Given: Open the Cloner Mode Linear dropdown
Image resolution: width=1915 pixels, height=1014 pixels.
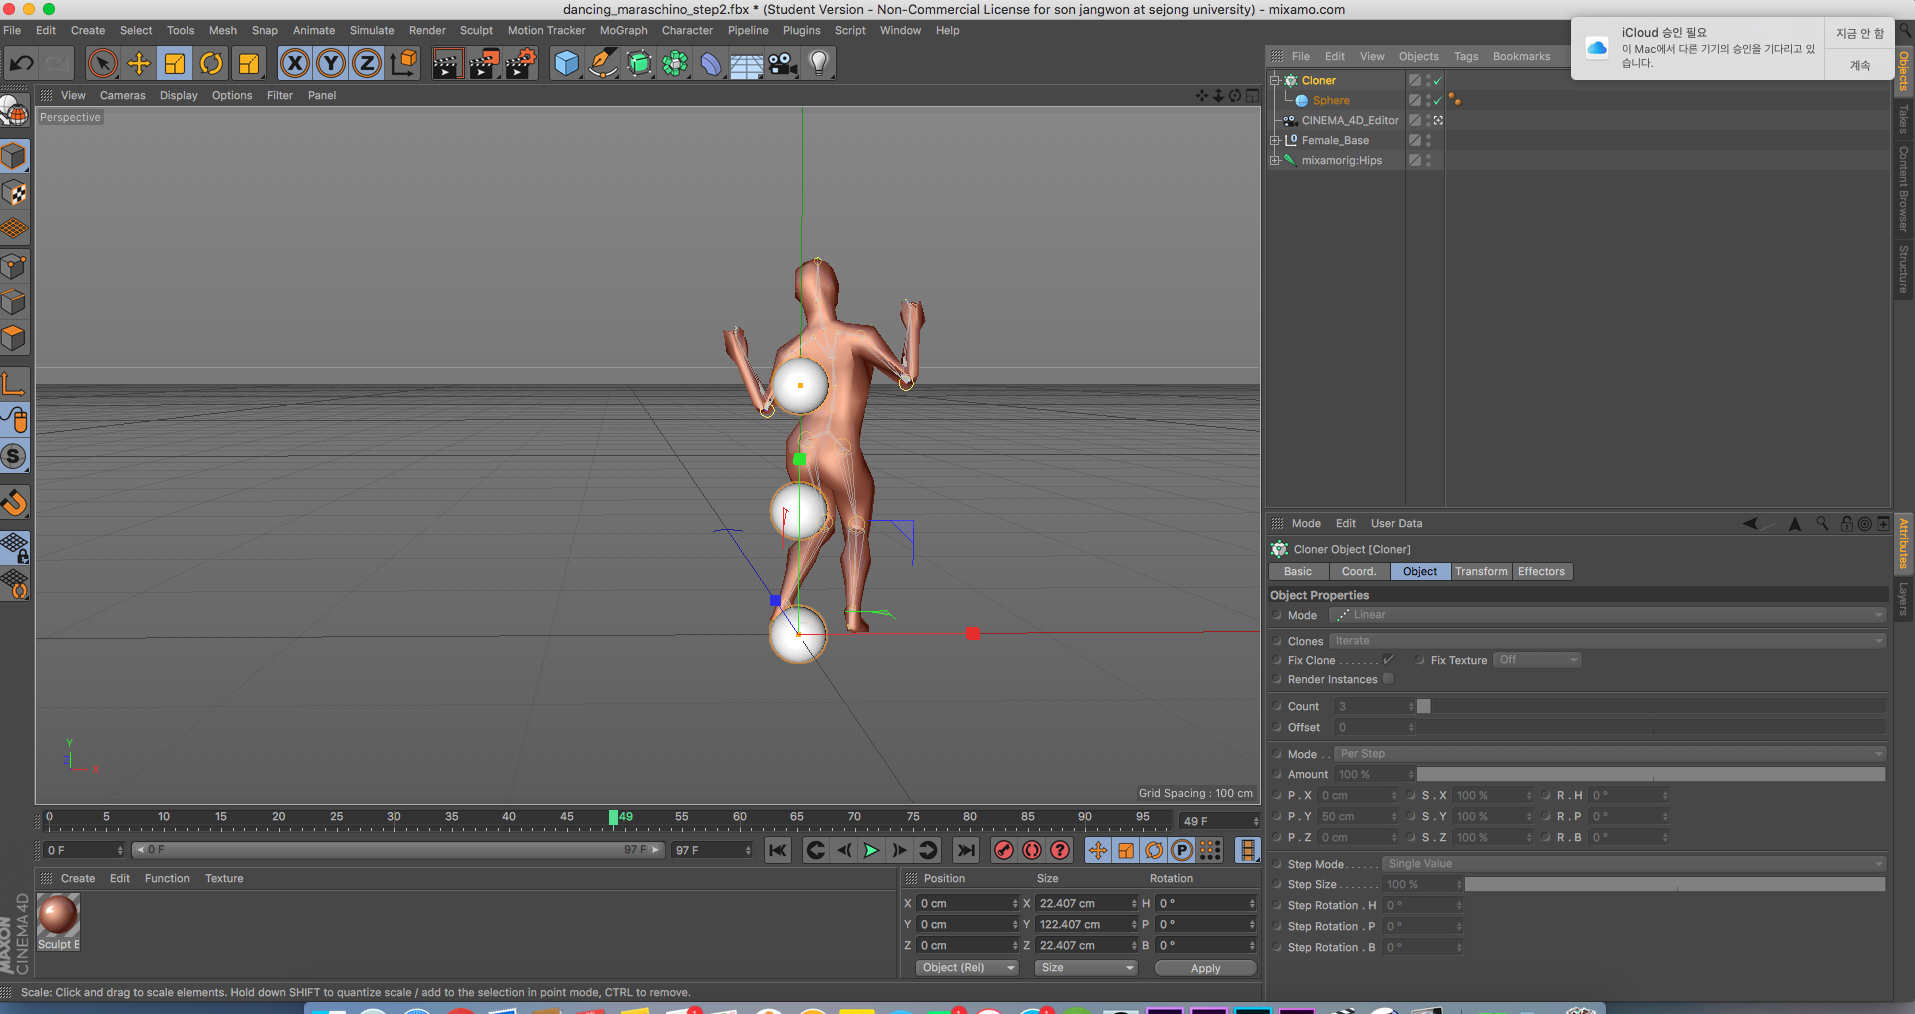Looking at the screenshot, I should 1608,615.
